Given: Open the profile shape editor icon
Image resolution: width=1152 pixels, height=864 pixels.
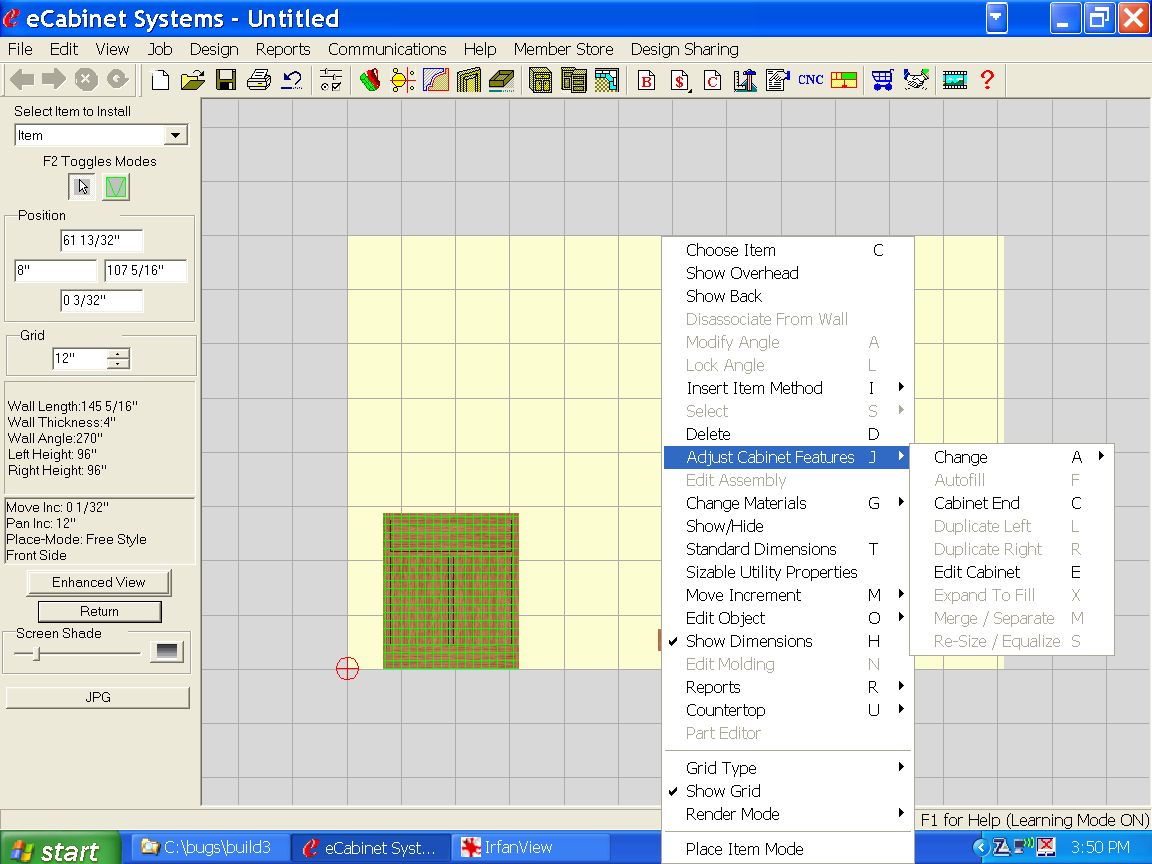Looking at the screenshot, I should 436,79.
